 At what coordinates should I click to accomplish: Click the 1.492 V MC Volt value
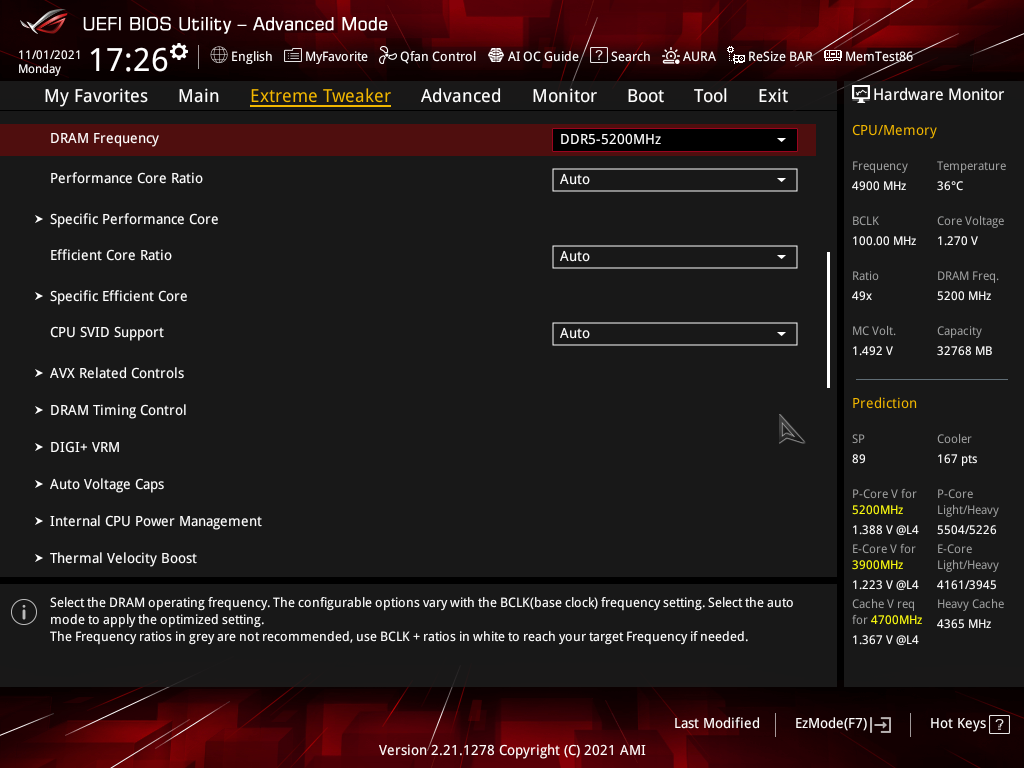pos(872,351)
